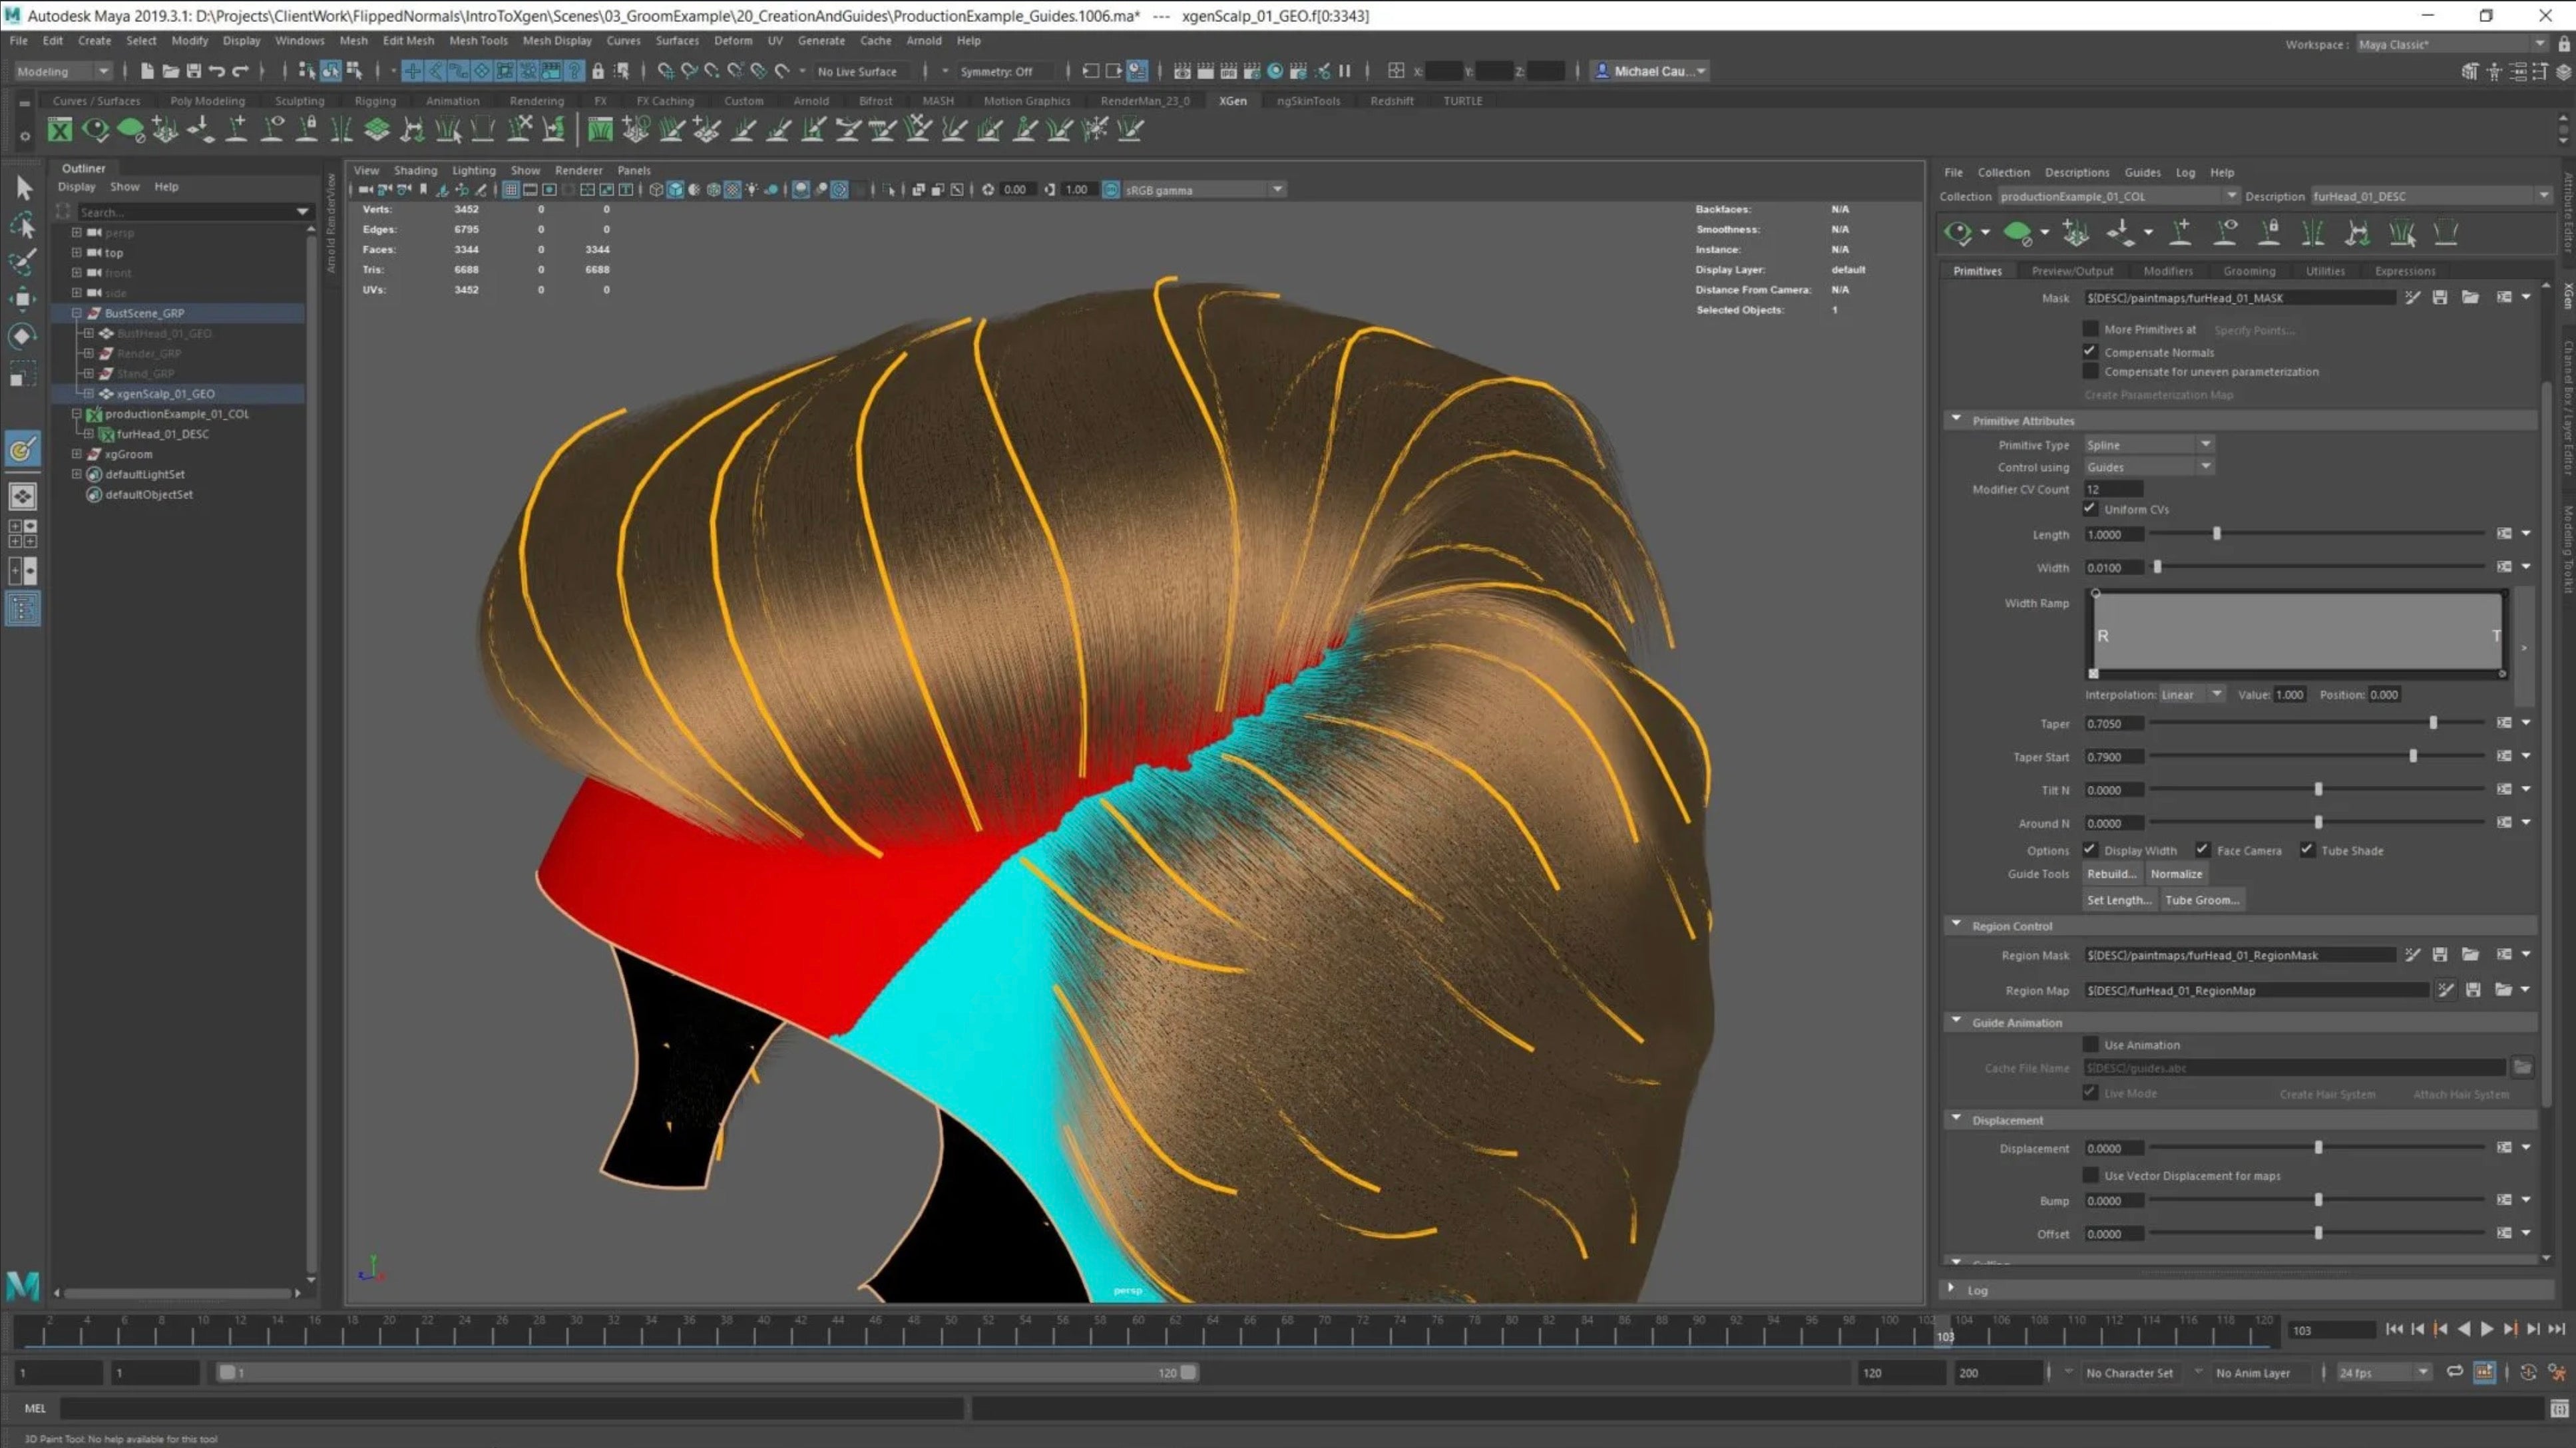Save the Mask map with disk icon
The image size is (2576, 1448).
(2440, 298)
